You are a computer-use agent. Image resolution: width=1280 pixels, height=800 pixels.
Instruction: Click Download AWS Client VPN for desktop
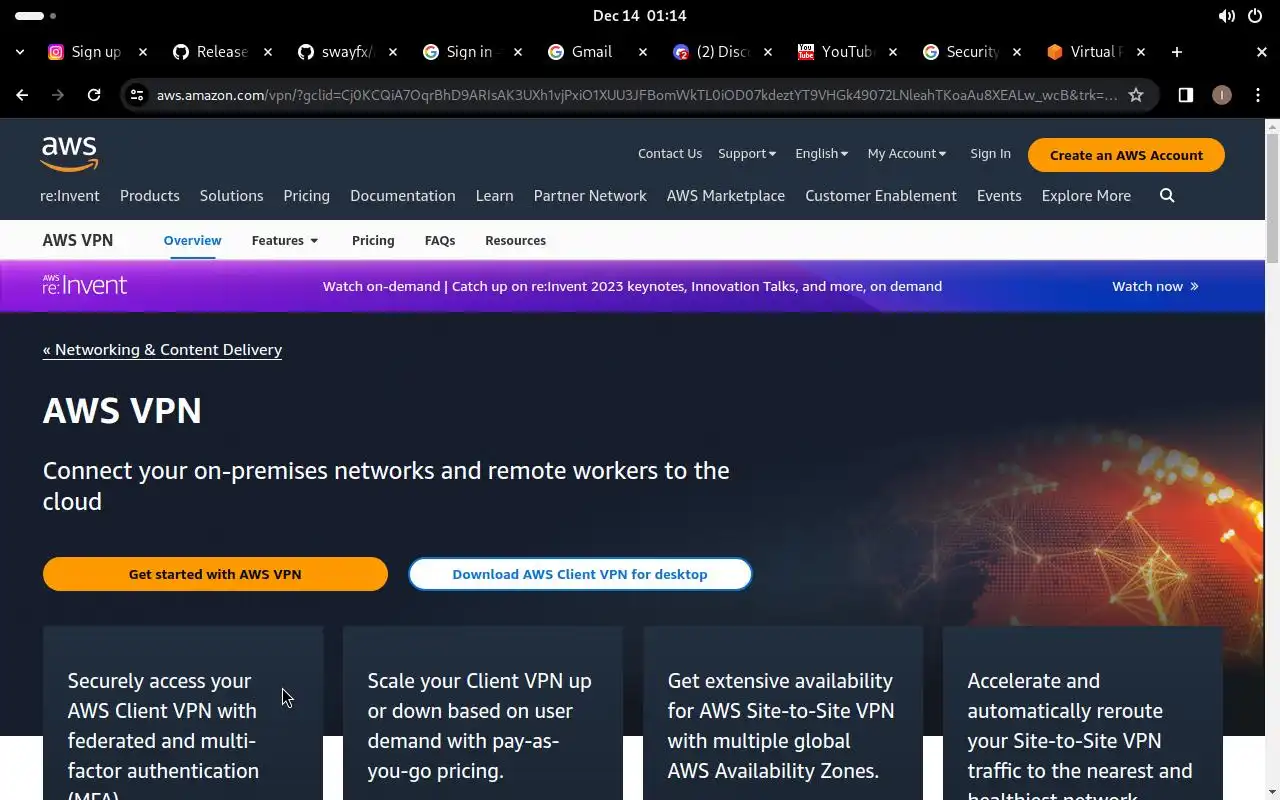[x=580, y=574]
